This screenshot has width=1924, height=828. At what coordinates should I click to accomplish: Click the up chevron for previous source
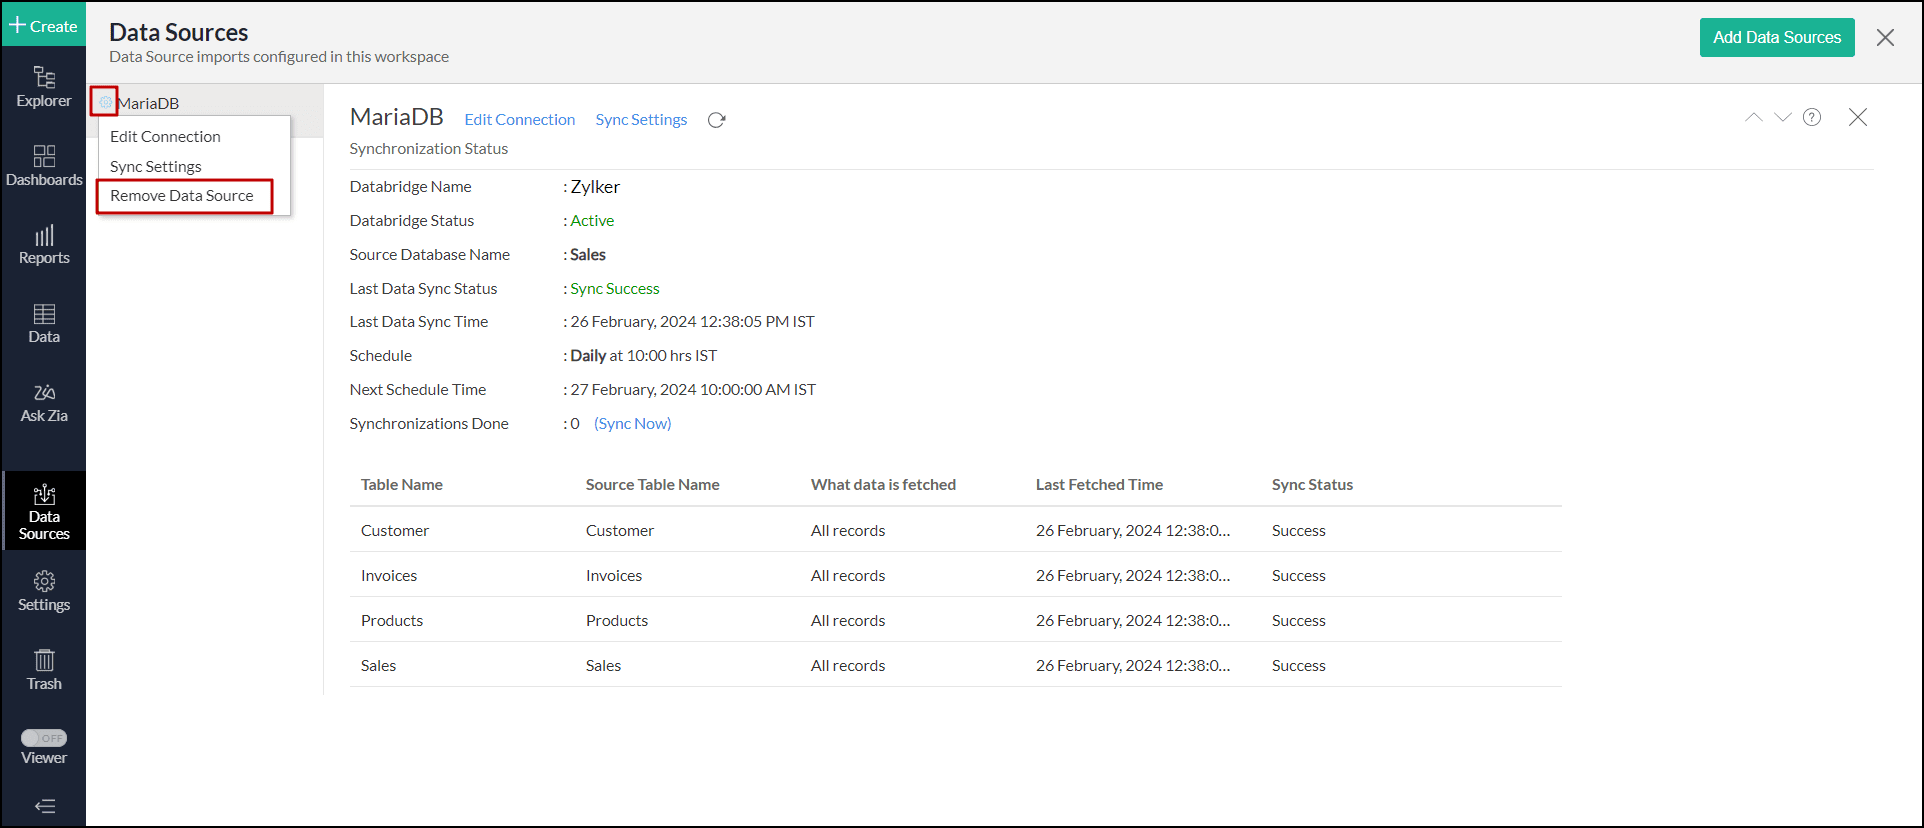pos(1753,117)
